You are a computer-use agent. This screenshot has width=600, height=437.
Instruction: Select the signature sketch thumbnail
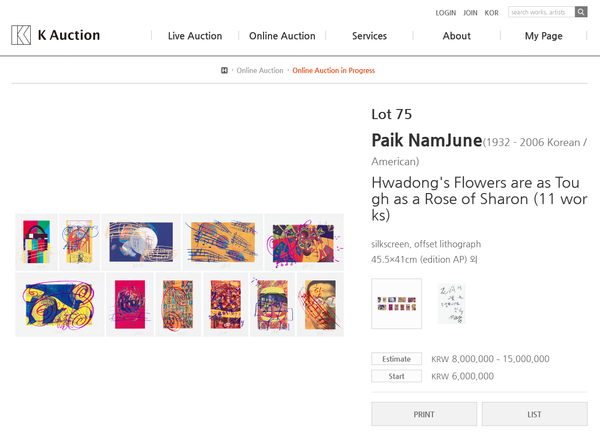click(x=451, y=303)
